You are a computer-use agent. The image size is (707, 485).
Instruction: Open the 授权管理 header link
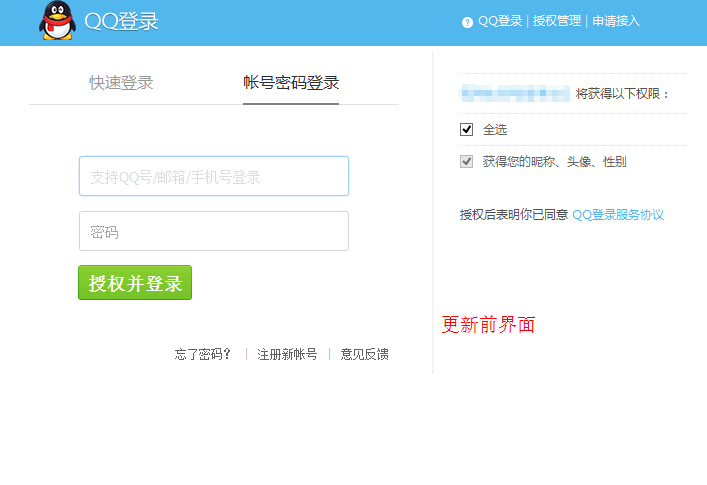(x=557, y=21)
